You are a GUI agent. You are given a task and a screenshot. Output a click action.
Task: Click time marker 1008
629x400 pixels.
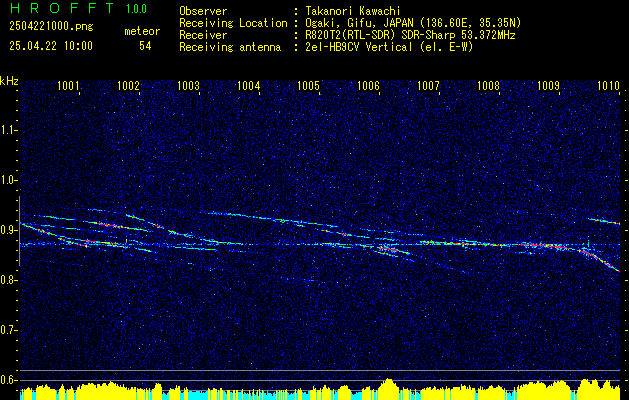pyautogui.click(x=488, y=85)
